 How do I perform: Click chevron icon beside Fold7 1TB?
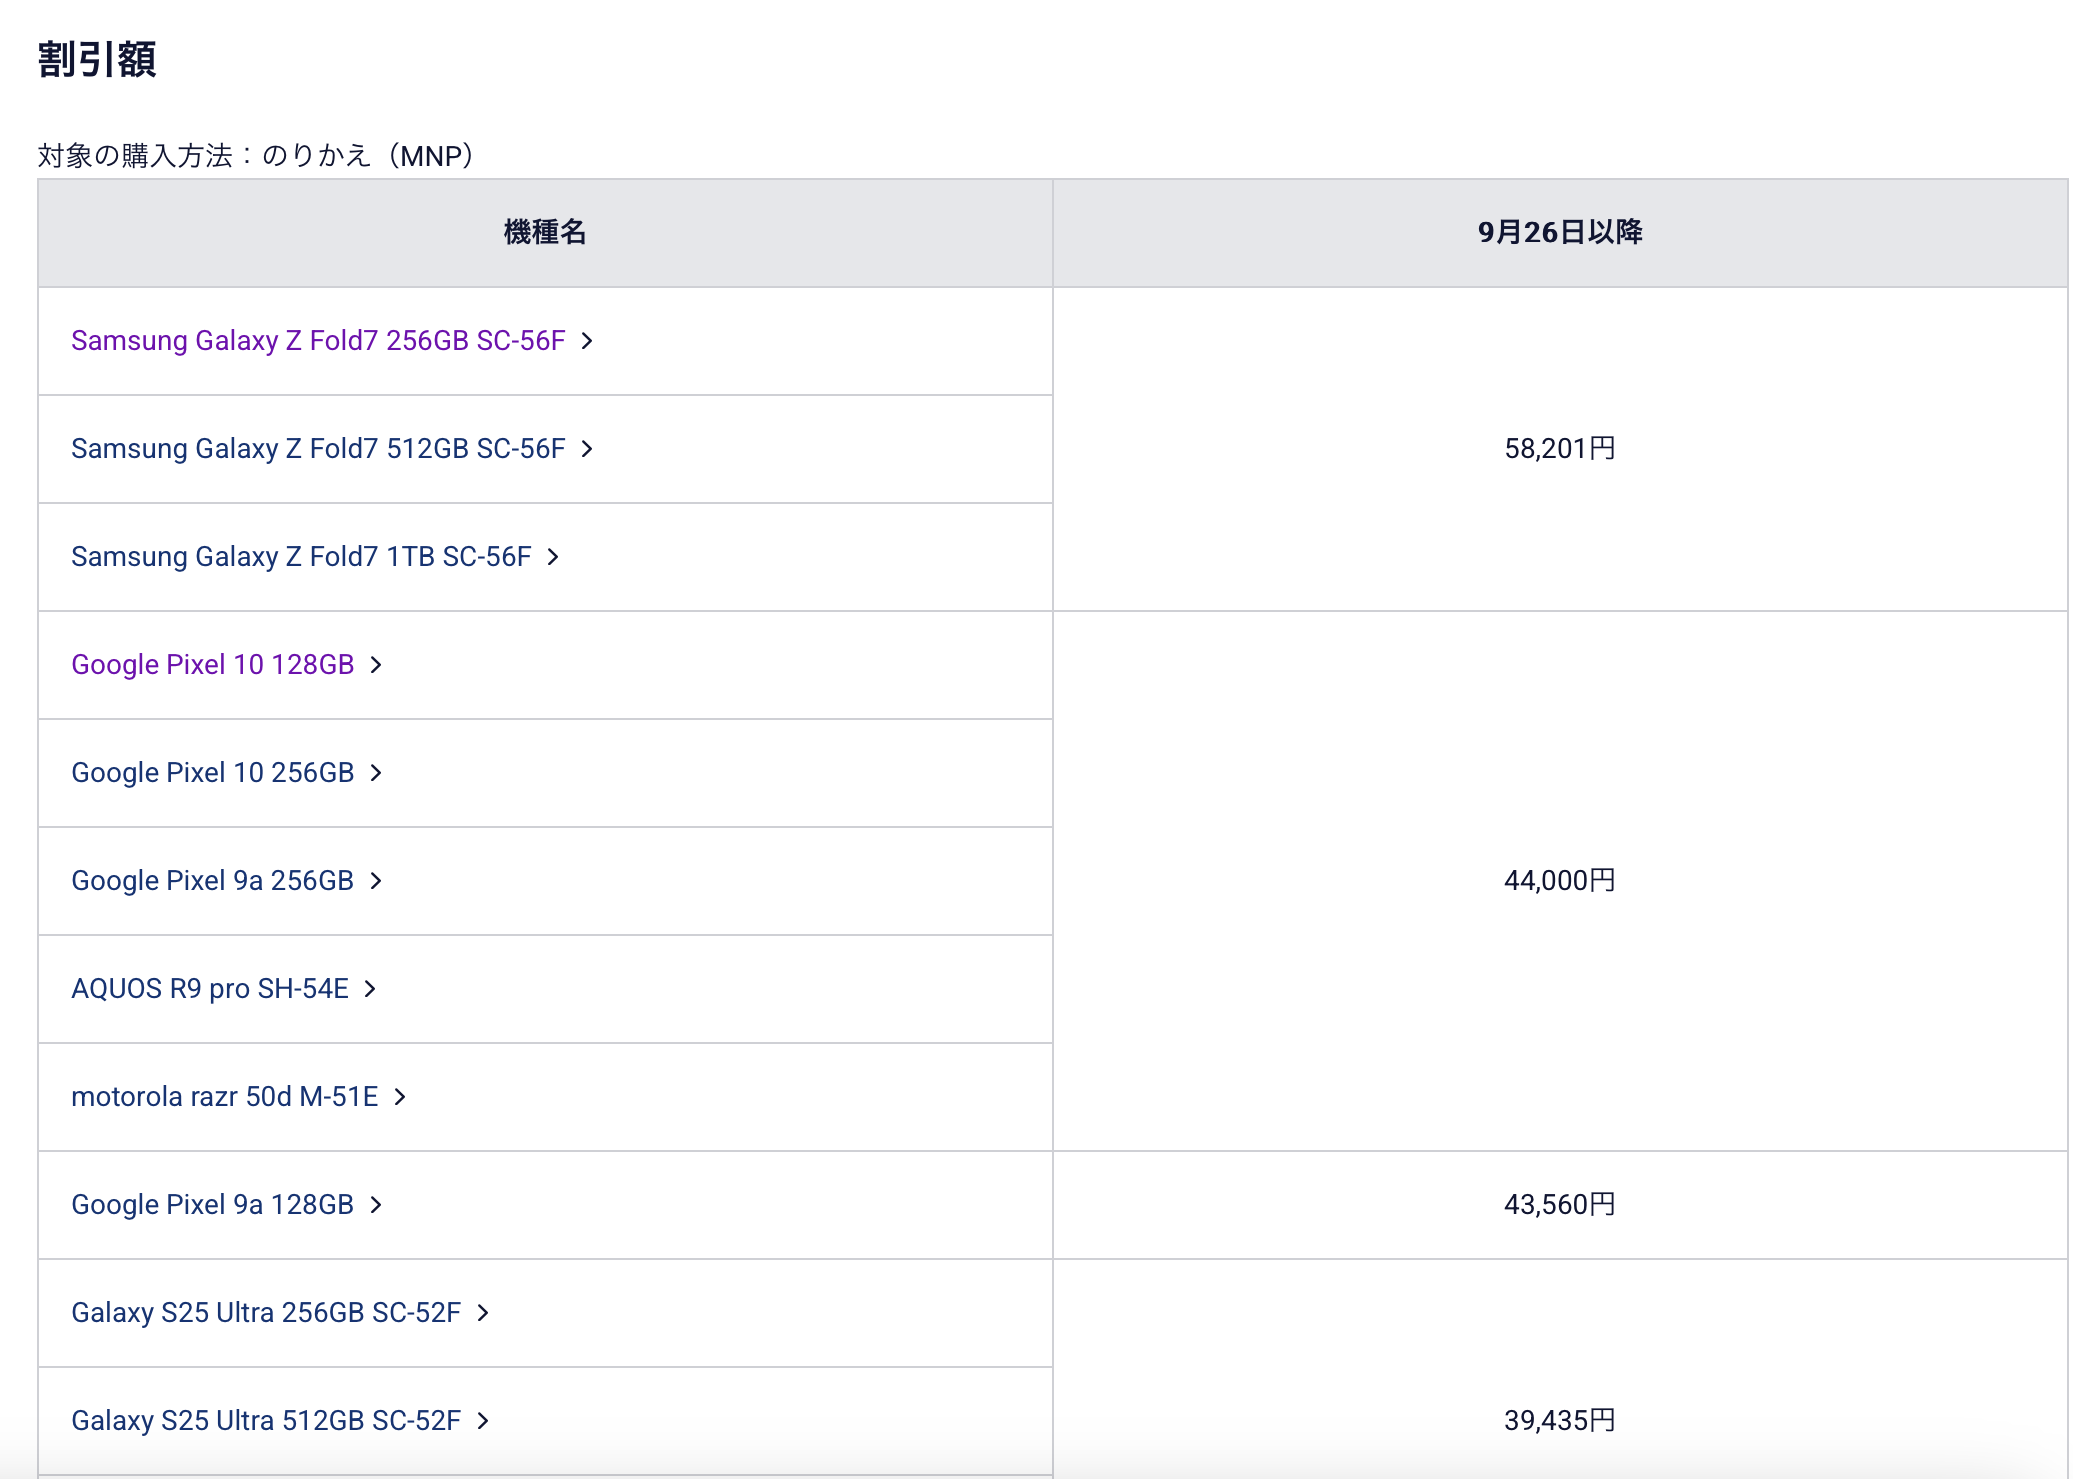tap(553, 557)
